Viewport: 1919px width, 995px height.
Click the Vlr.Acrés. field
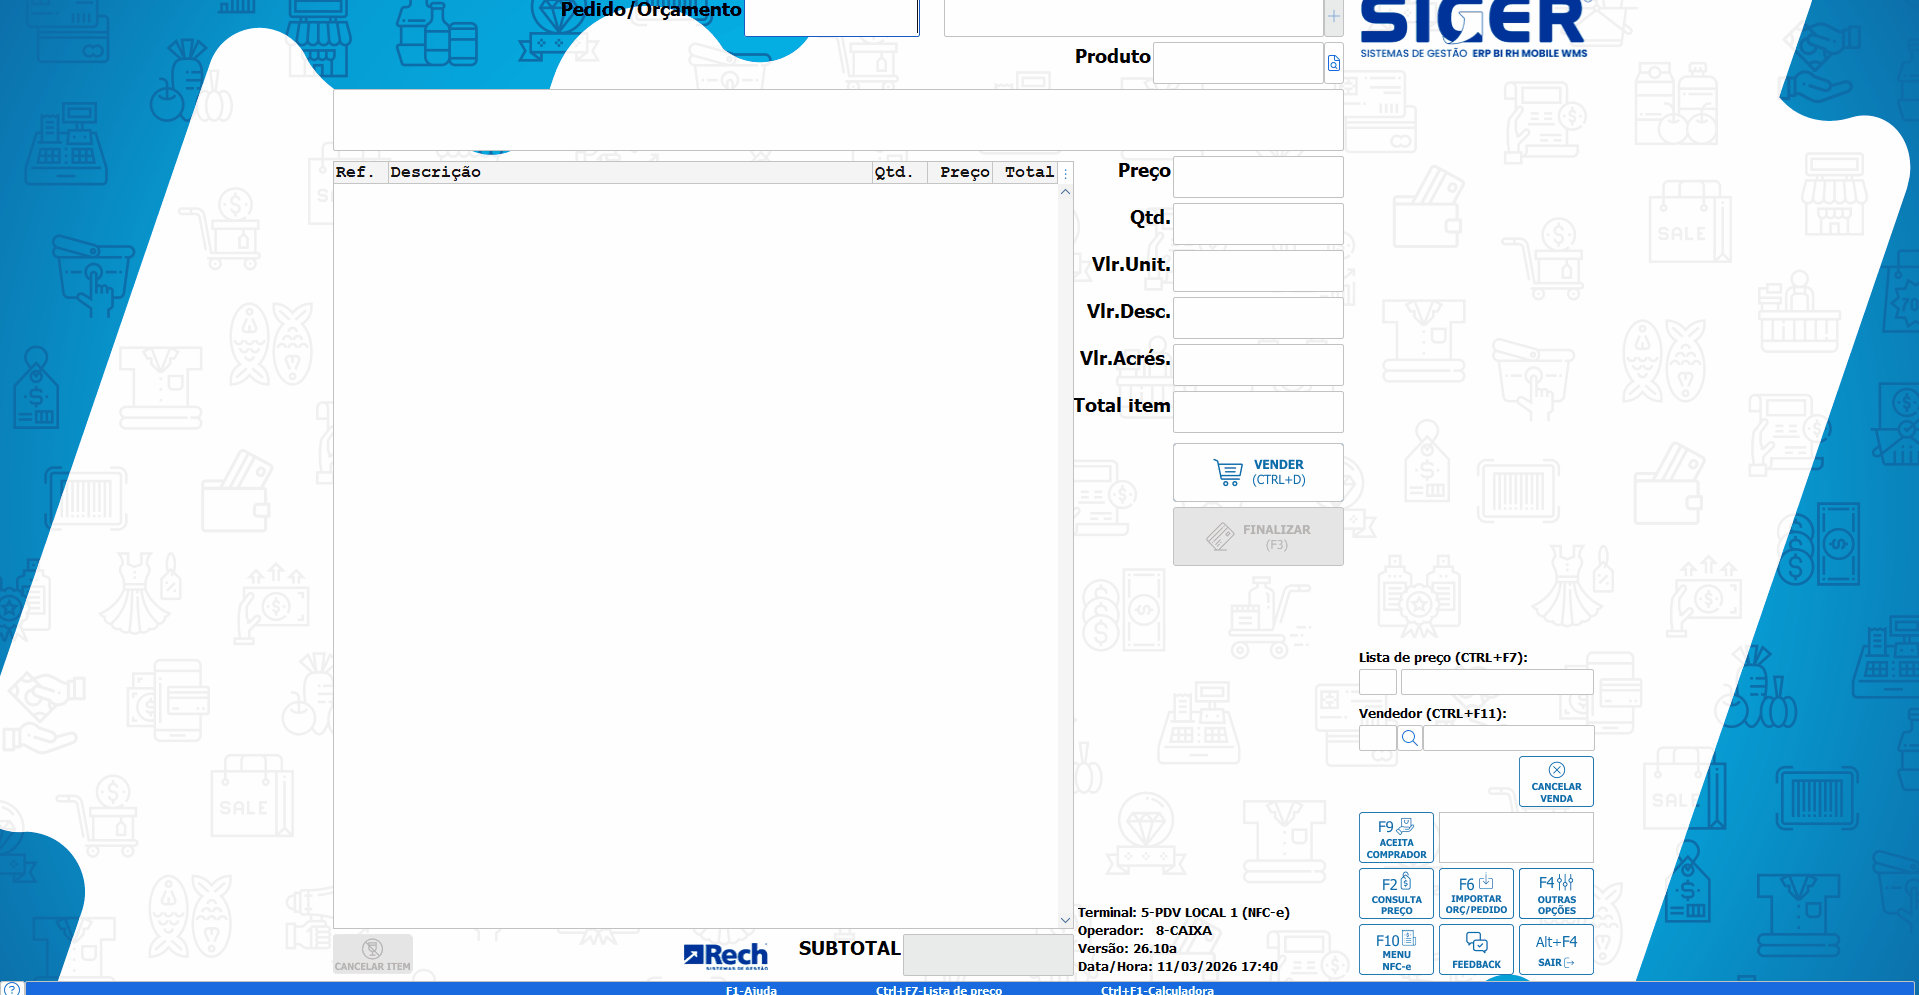1258,365
